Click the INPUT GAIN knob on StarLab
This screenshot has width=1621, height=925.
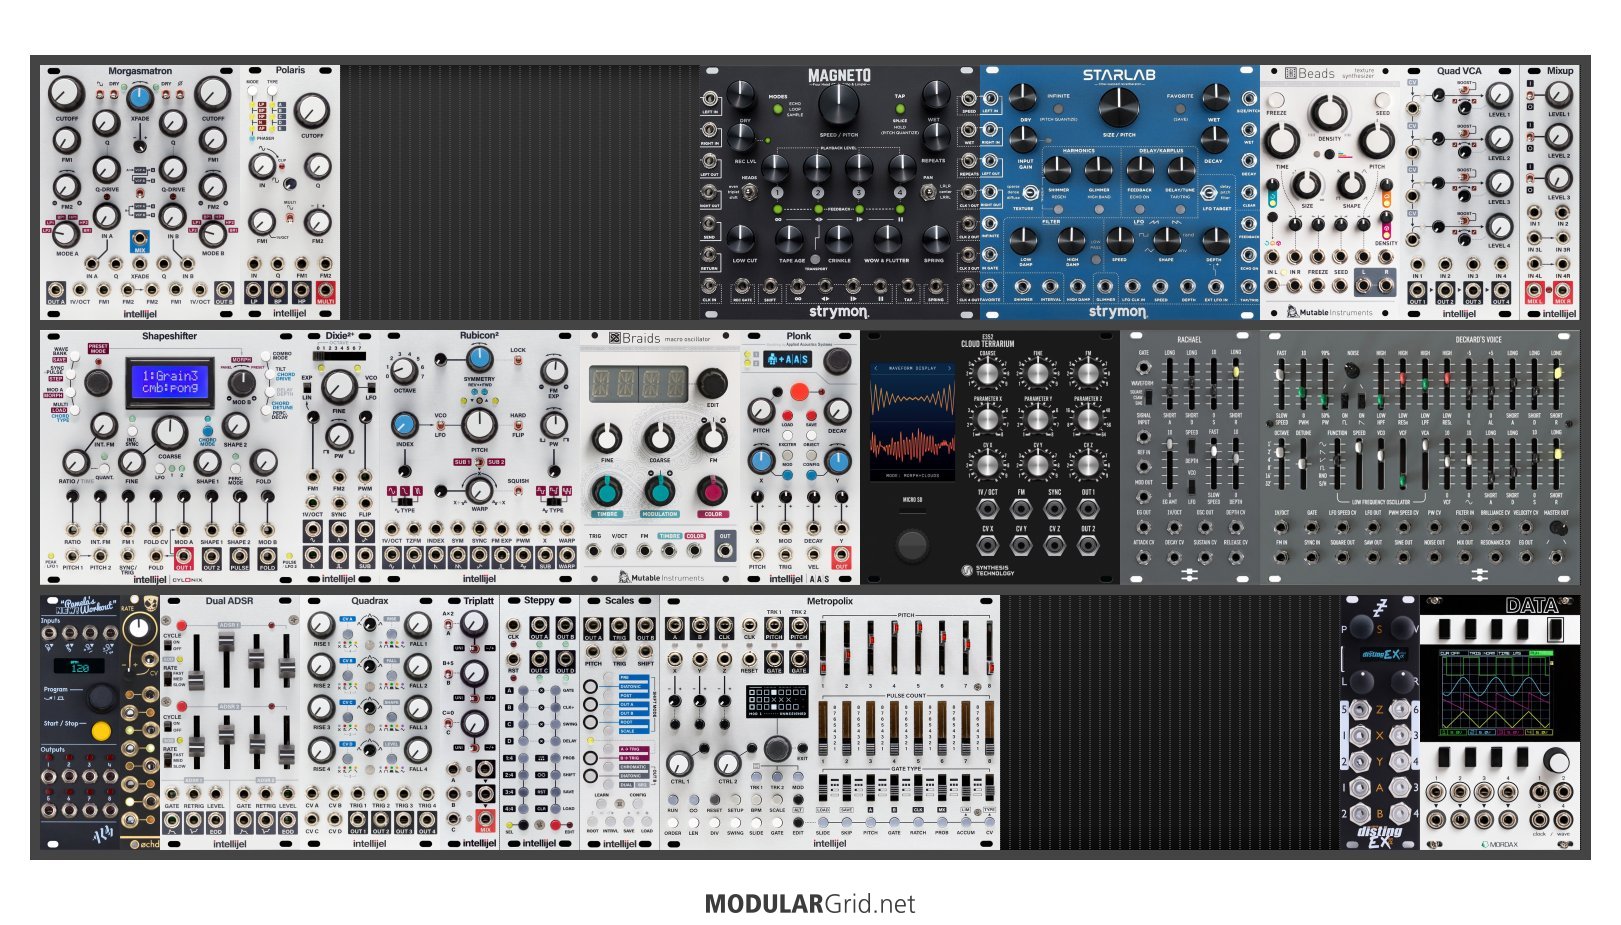pyautogui.click(x=1025, y=140)
